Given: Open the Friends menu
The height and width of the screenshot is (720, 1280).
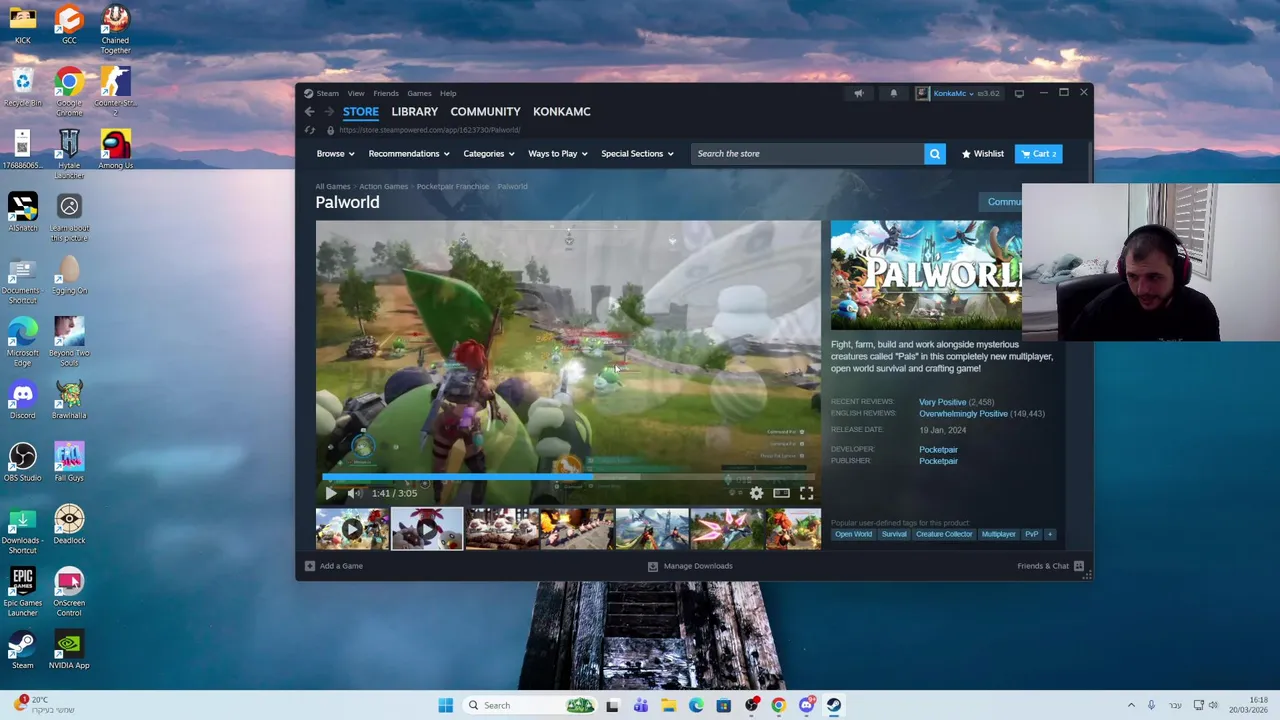Looking at the screenshot, I should coord(386,93).
